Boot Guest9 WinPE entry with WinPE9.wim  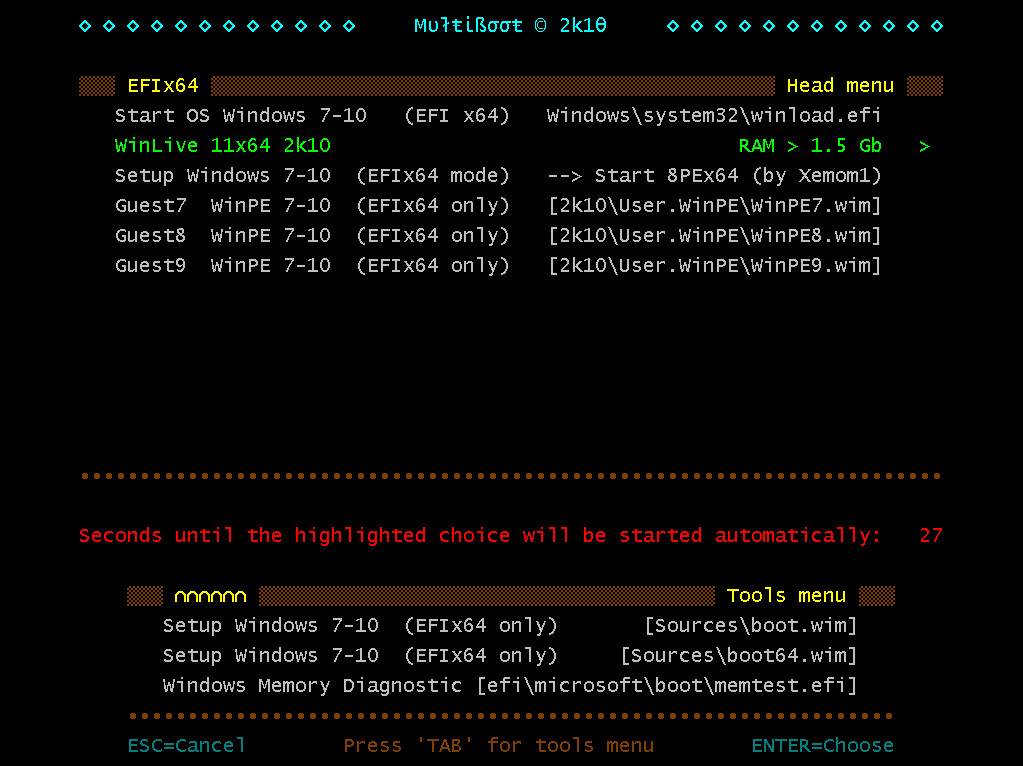(498, 266)
